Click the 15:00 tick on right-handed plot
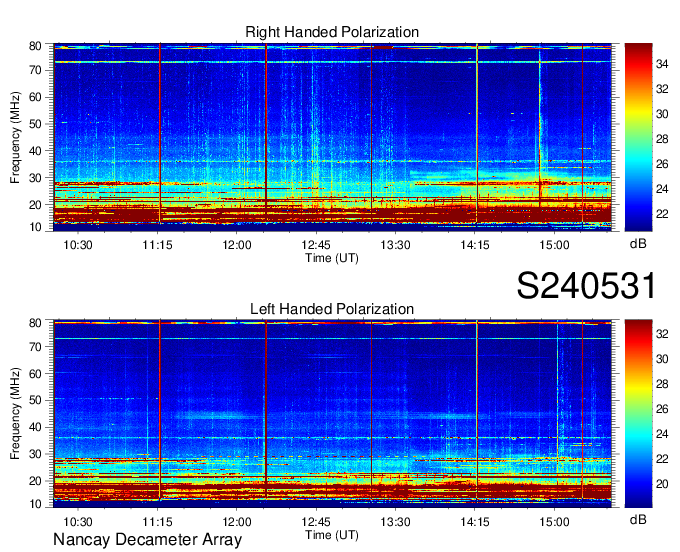Viewport: 680px width, 552px height. [x=554, y=245]
